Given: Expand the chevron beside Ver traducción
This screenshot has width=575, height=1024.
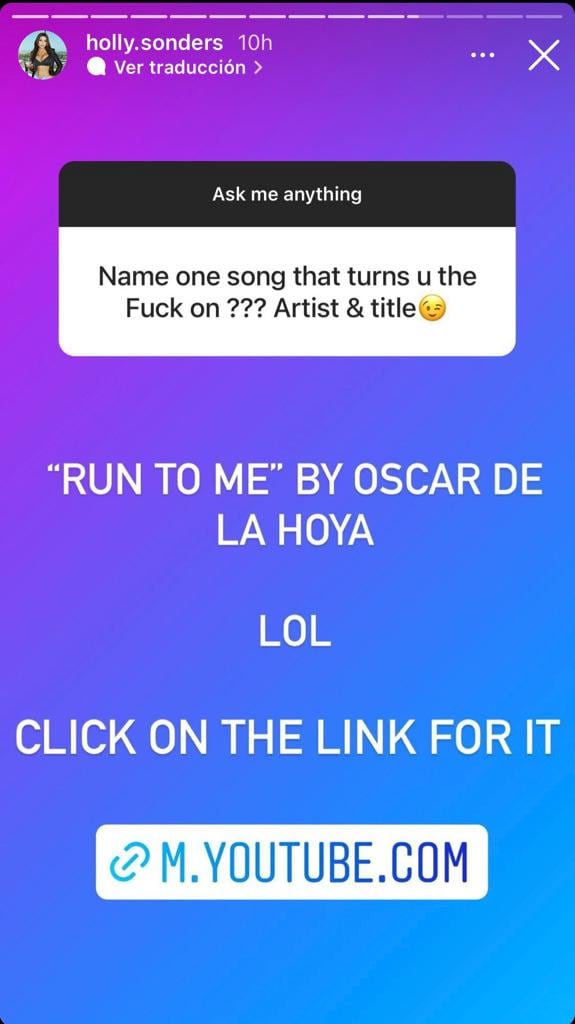Looking at the screenshot, I should 257,67.
